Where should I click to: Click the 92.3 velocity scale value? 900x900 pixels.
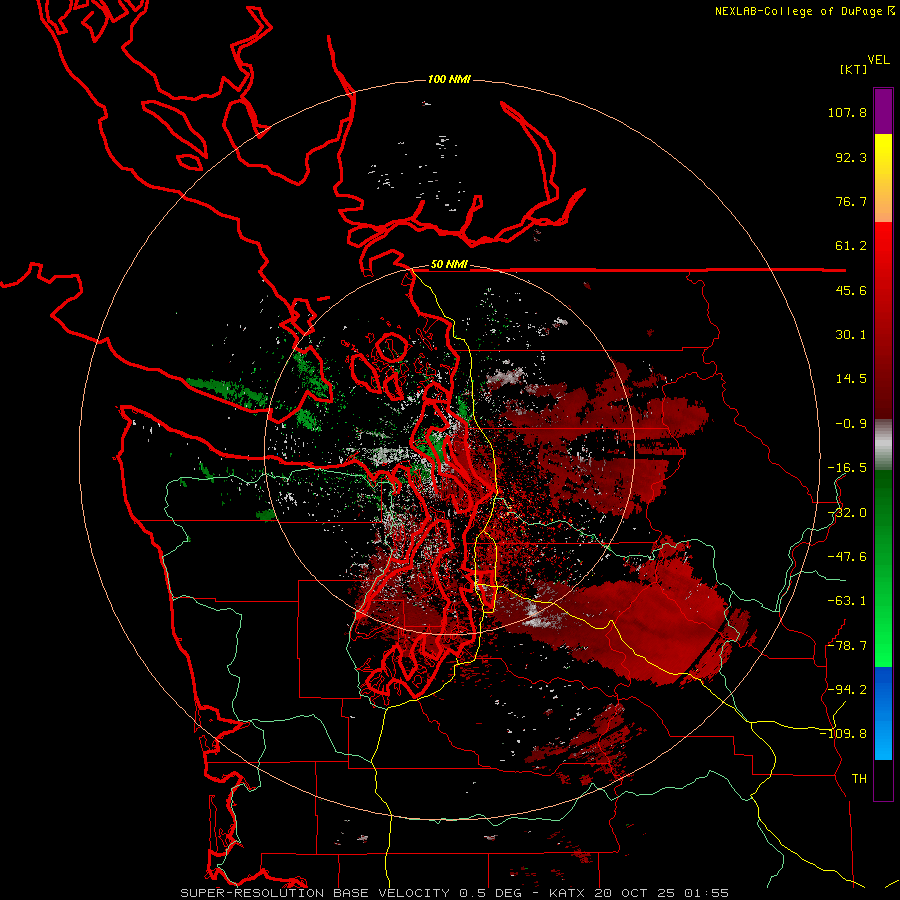pos(851,157)
